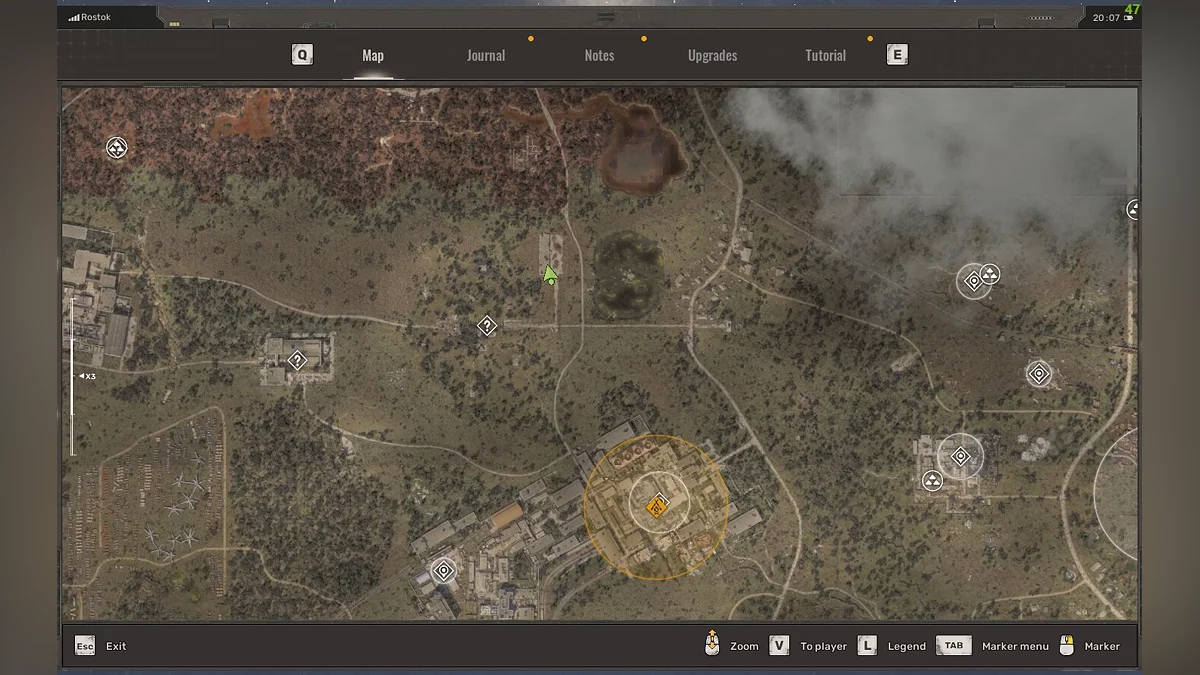The width and height of the screenshot is (1200, 675).
Task: Click the x3 zoom level indicator
Action: pos(87,376)
